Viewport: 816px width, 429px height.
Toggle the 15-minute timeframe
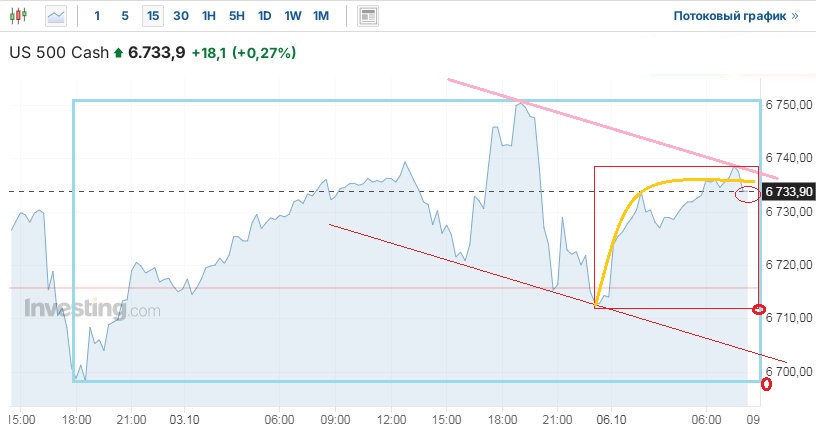[x=152, y=16]
